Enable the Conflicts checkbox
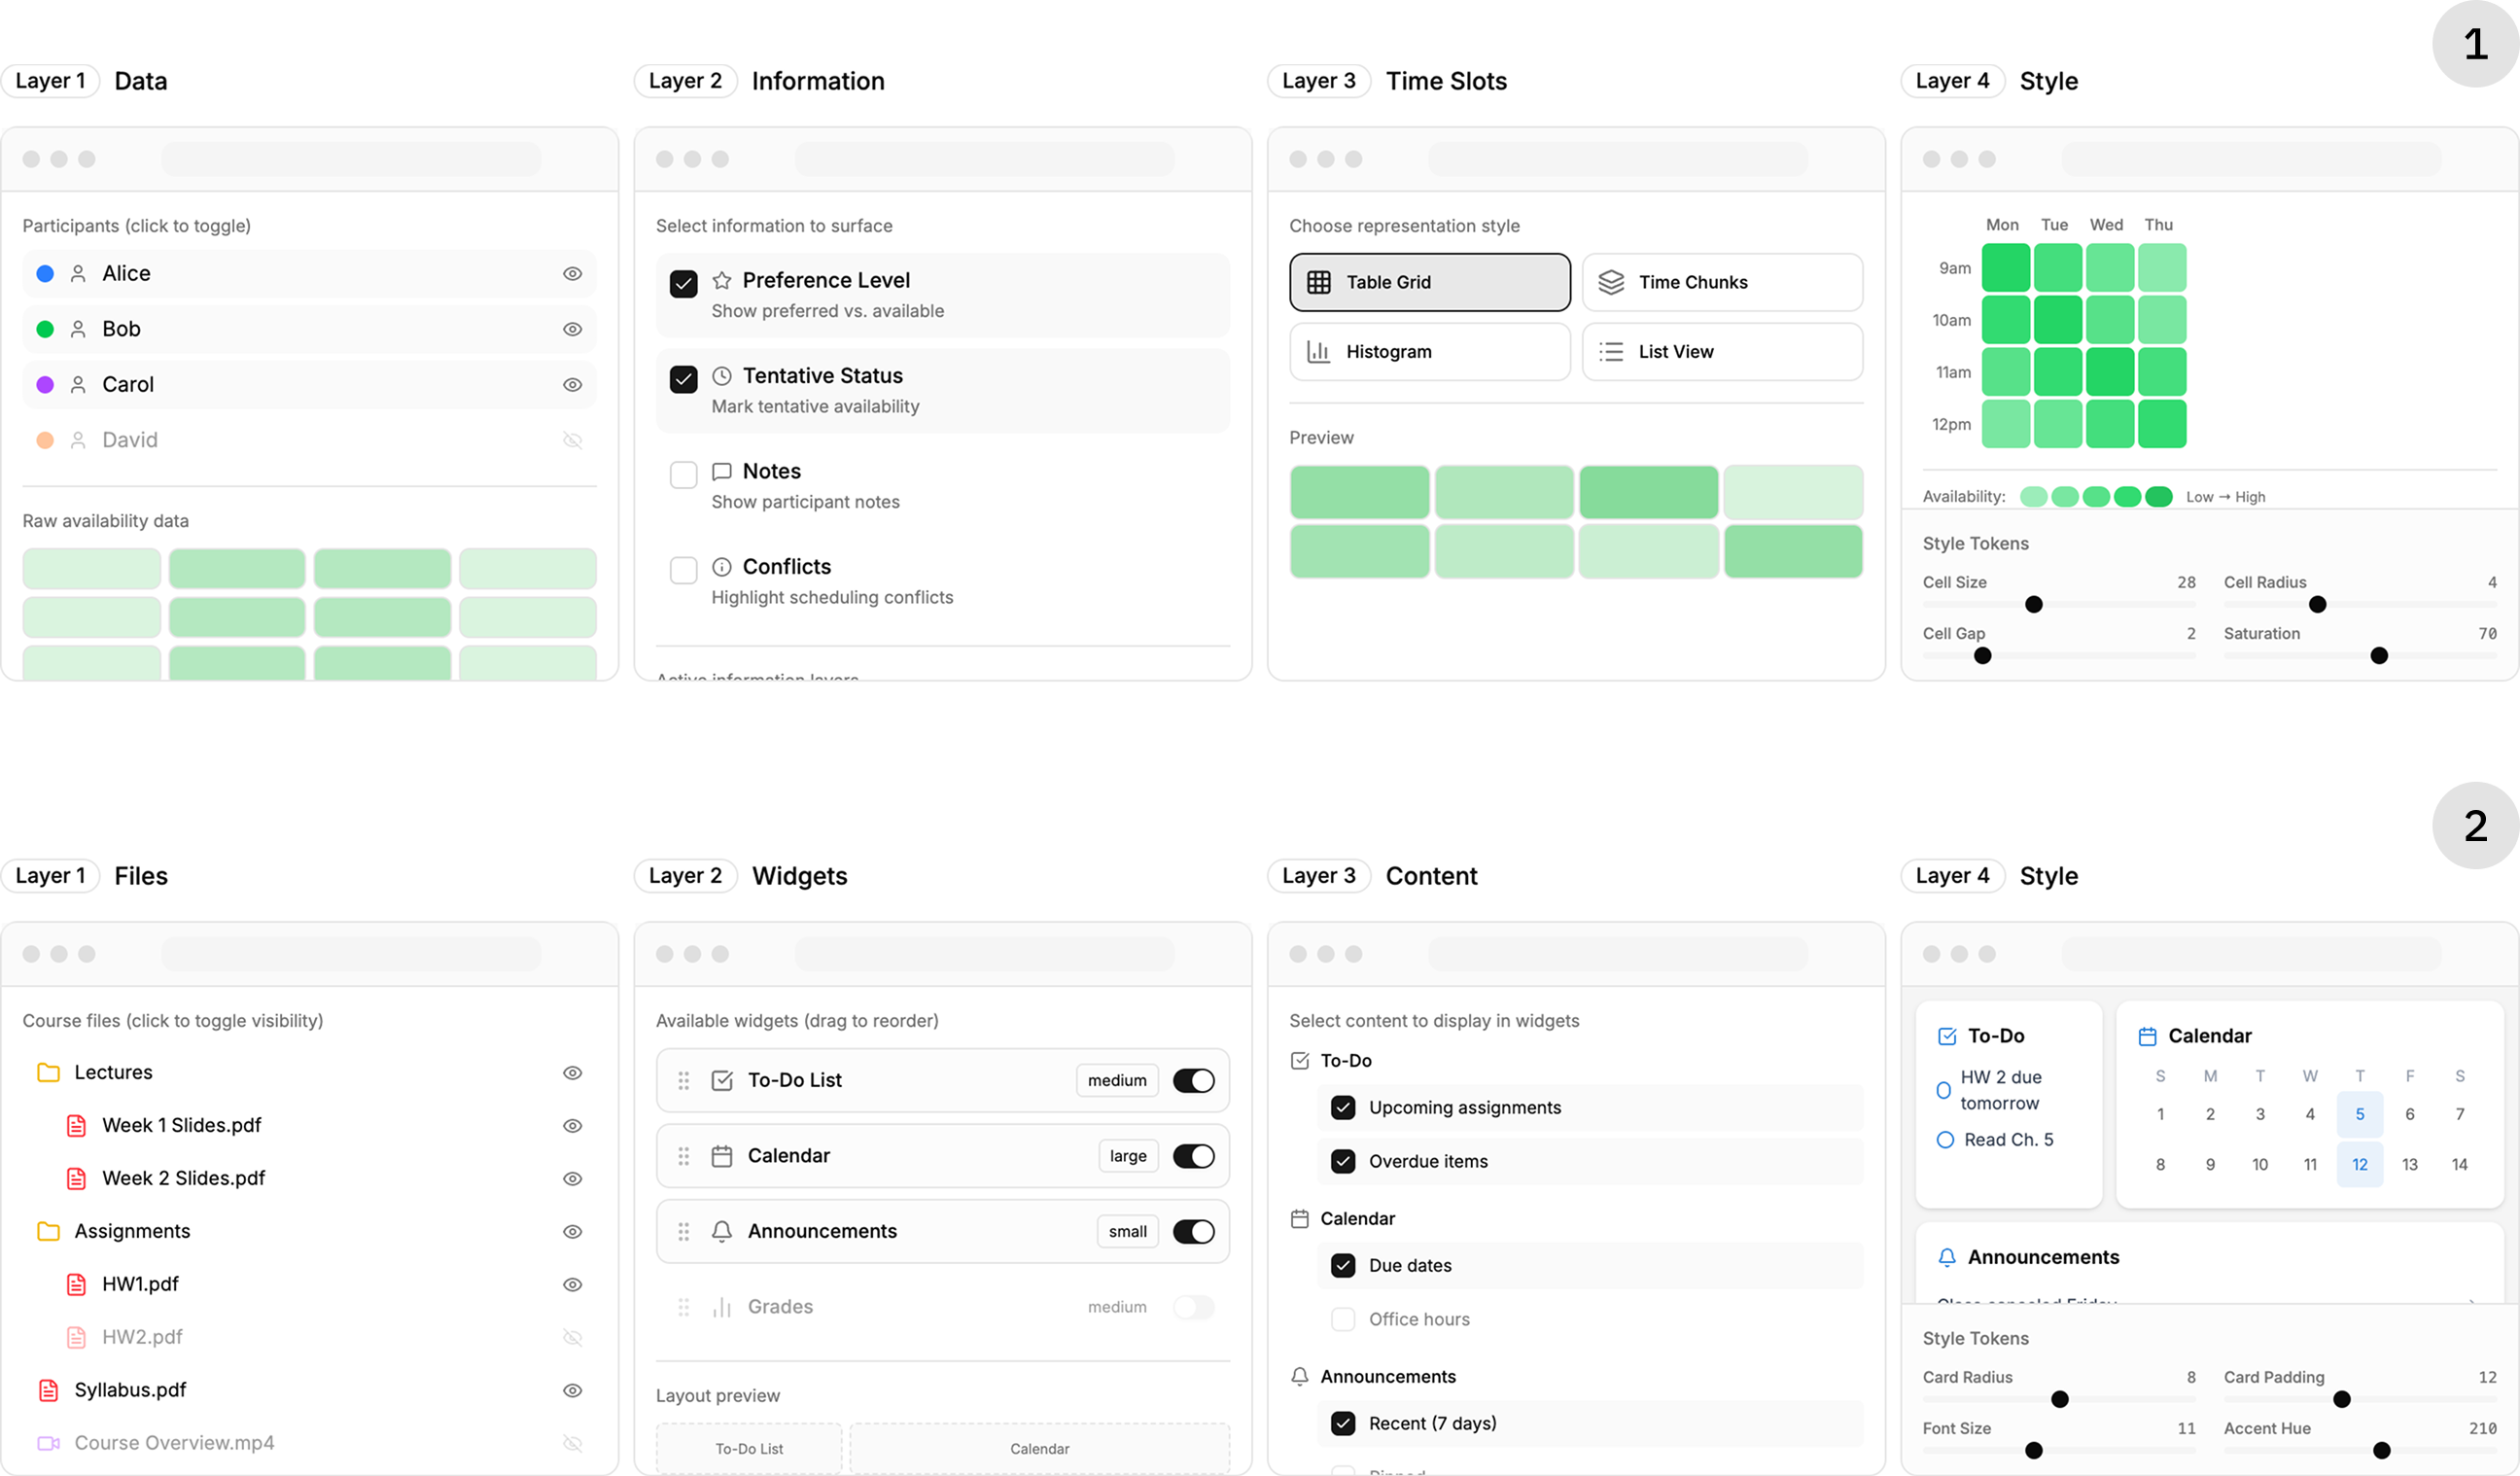The height and width of the screenshot is (1476, 2520). coord(683,570)
